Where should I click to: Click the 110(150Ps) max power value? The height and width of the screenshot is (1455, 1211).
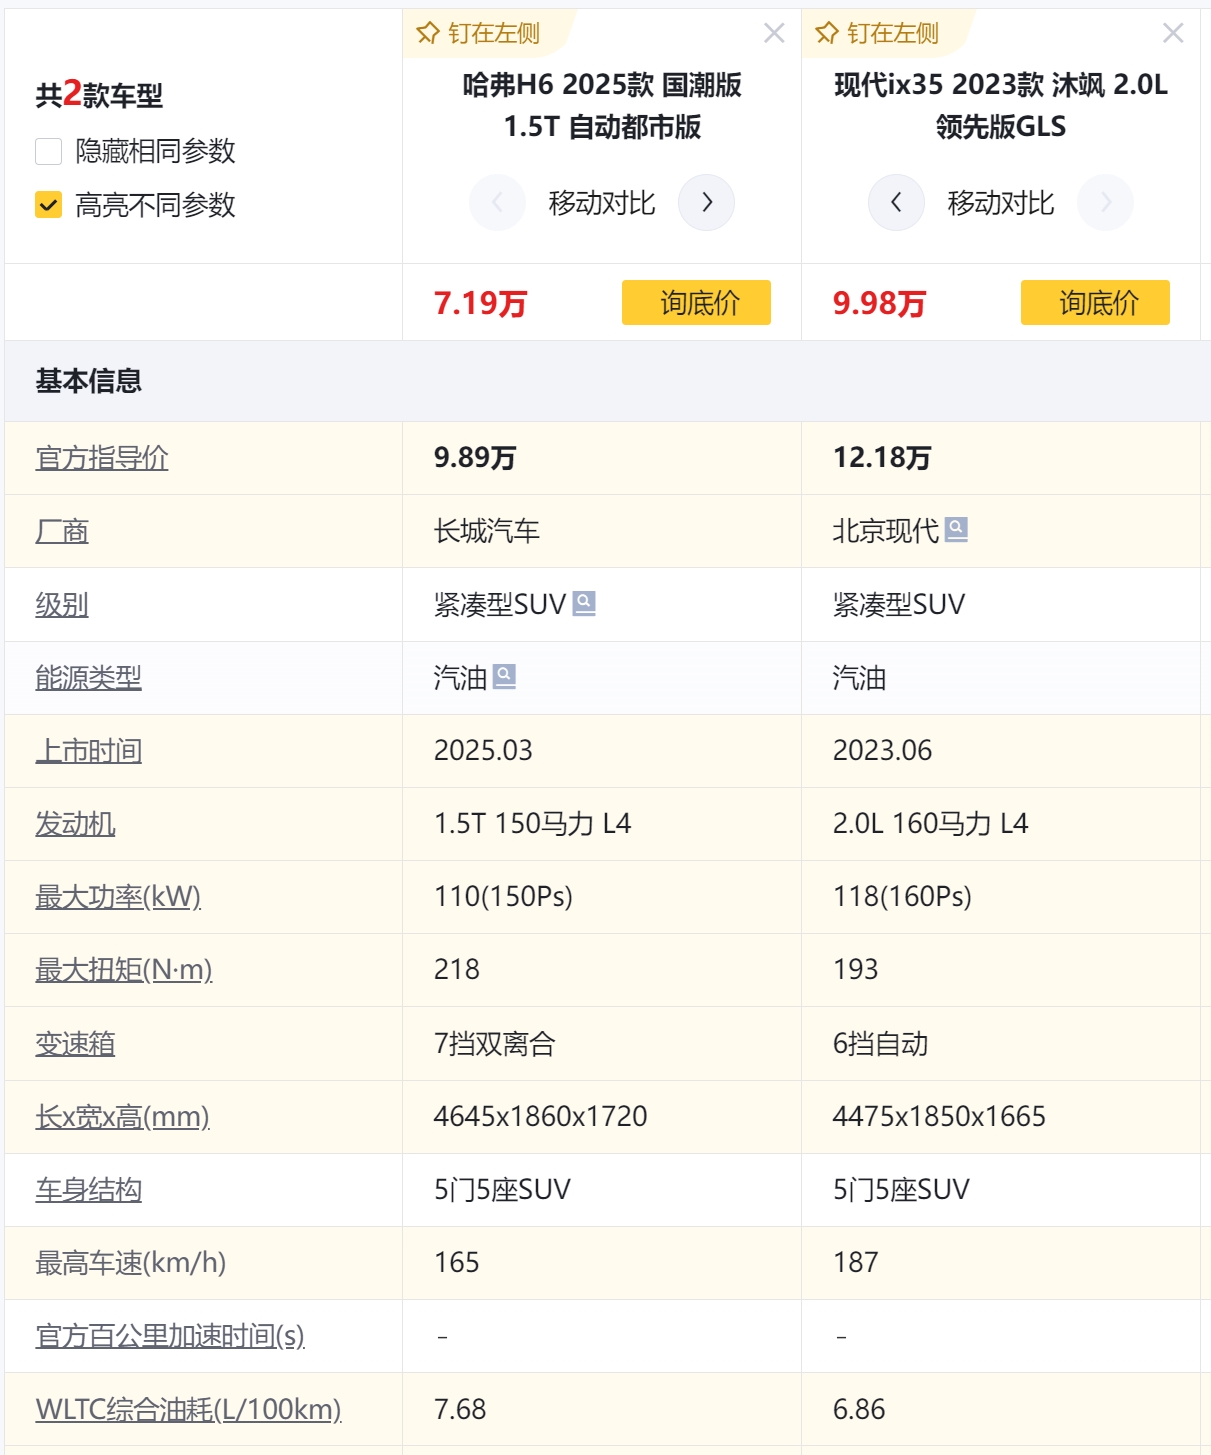(x=503, y=897)
